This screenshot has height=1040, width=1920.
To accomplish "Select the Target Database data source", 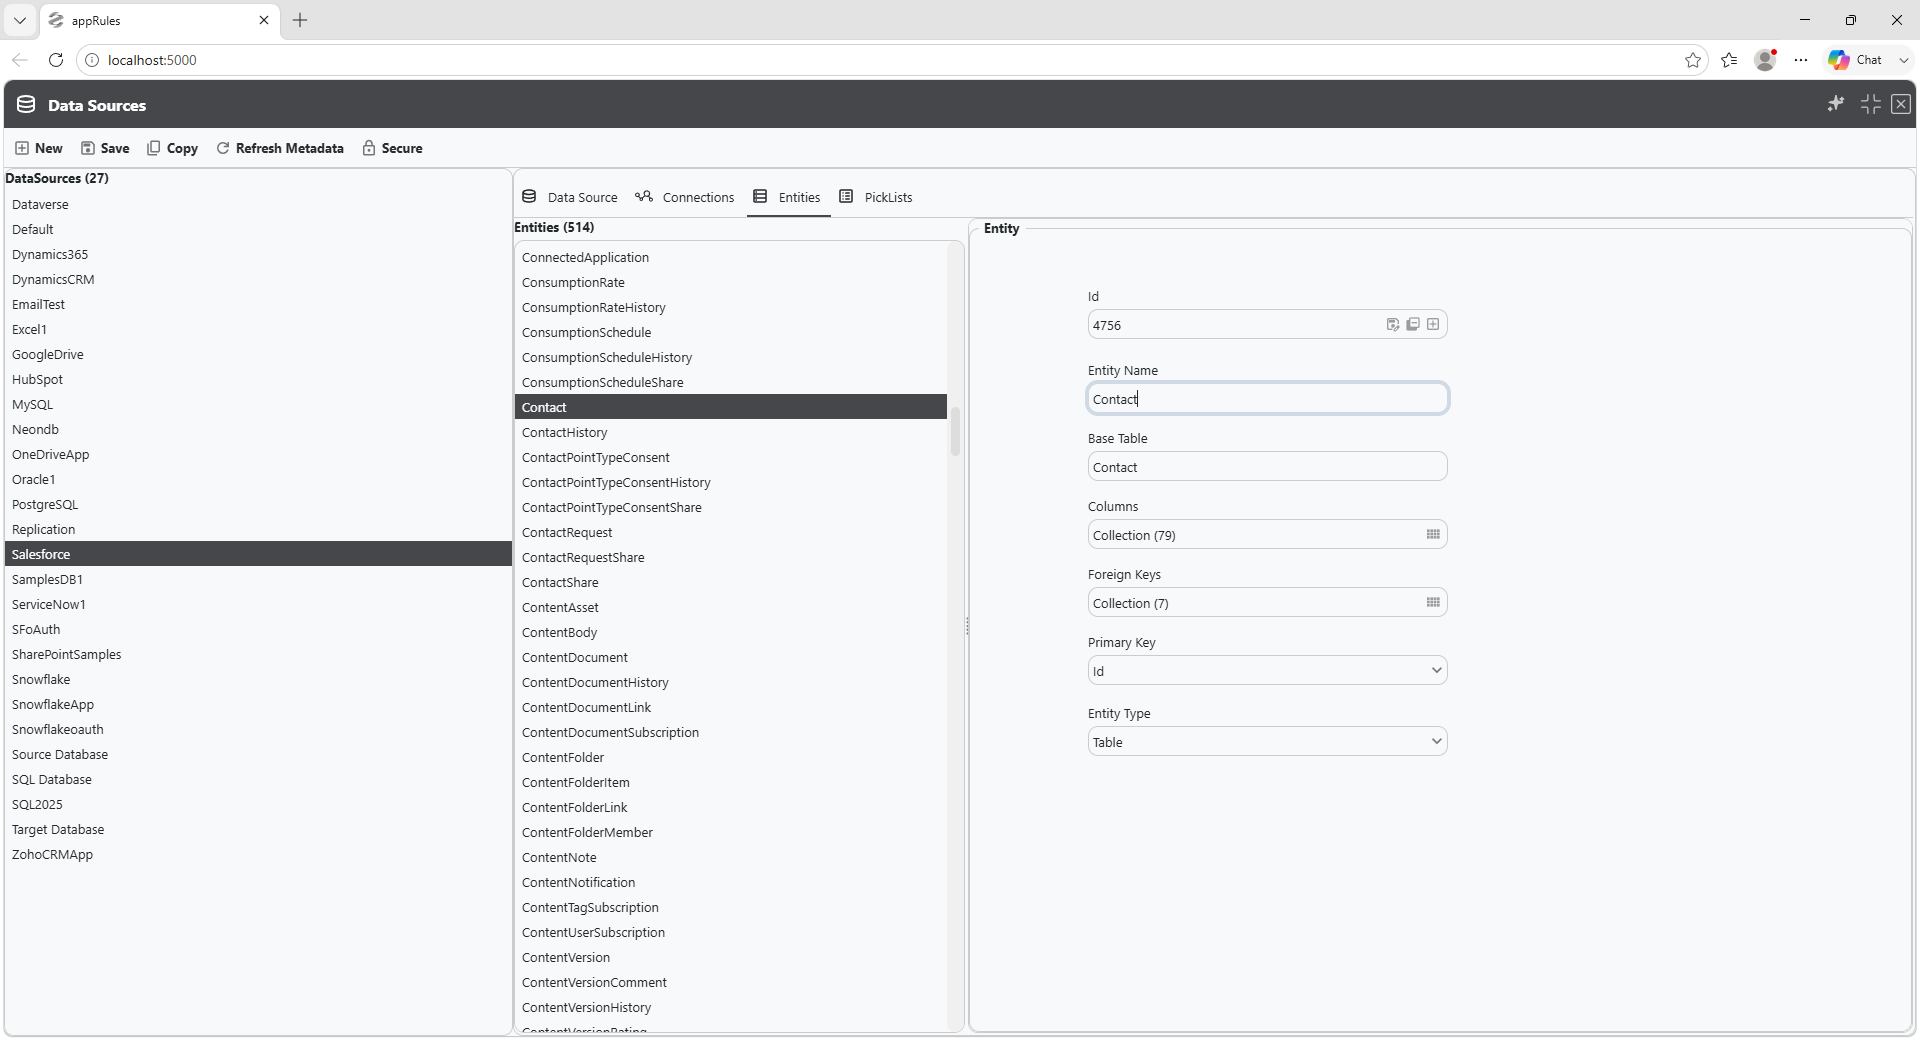I will pyautogui.click(x=258, y=829).
